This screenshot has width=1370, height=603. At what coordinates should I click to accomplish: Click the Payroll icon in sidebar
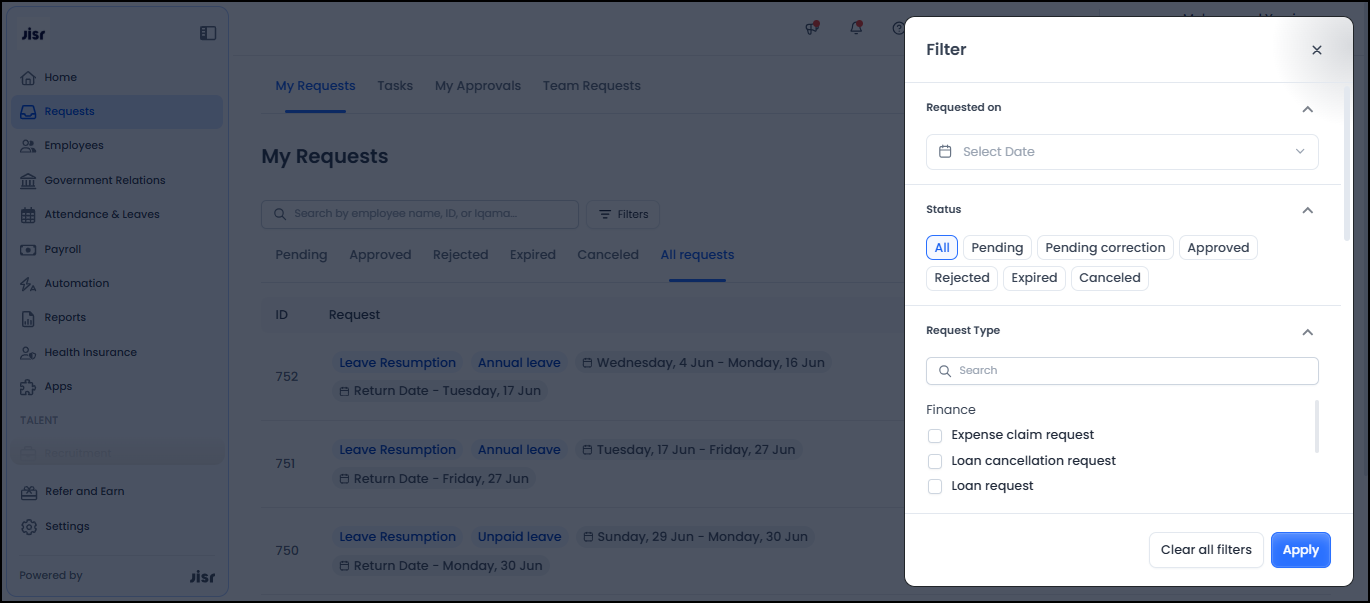(x=28, y=250)
